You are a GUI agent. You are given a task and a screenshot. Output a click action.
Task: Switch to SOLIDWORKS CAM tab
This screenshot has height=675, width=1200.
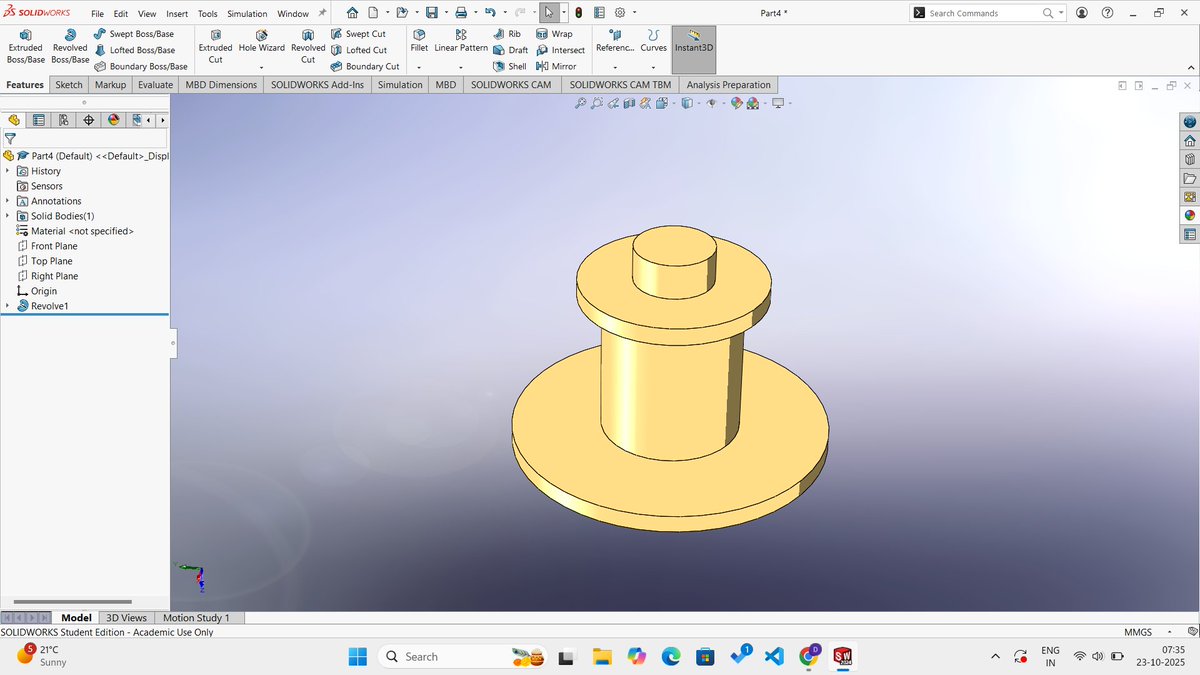click(511, 85)
